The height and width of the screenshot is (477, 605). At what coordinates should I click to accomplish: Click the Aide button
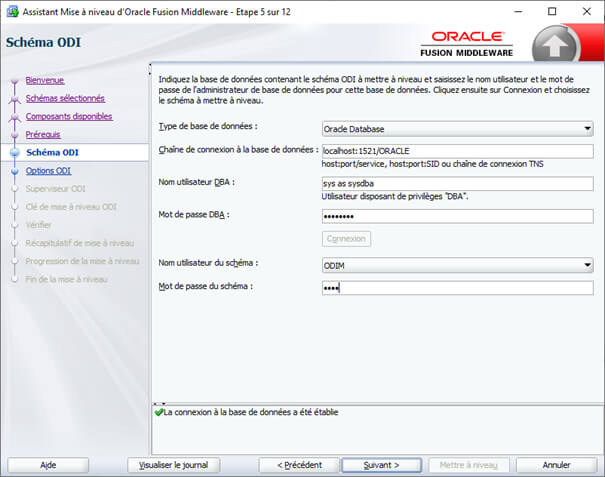[x=48, y=465]
